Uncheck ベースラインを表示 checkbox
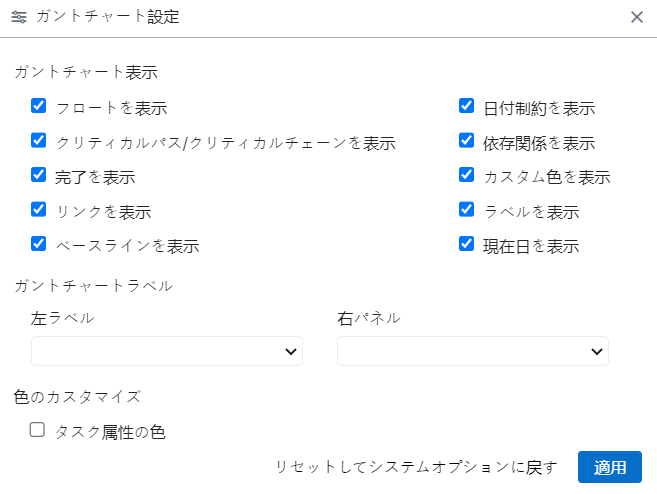This screenshot has height=494, width=657. (39, 244)
